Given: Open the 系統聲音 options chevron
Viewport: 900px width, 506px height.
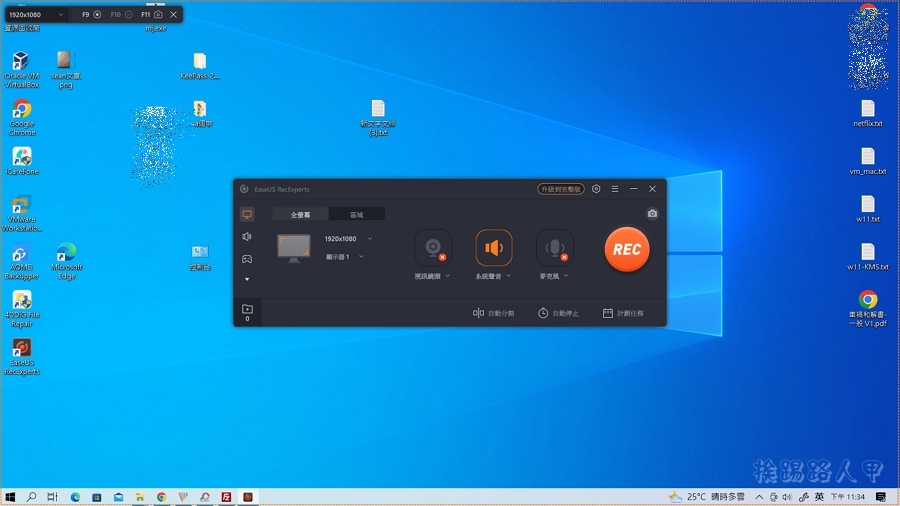Looking at the screenshot, I should pyautogui.click(x=509, y=276).
